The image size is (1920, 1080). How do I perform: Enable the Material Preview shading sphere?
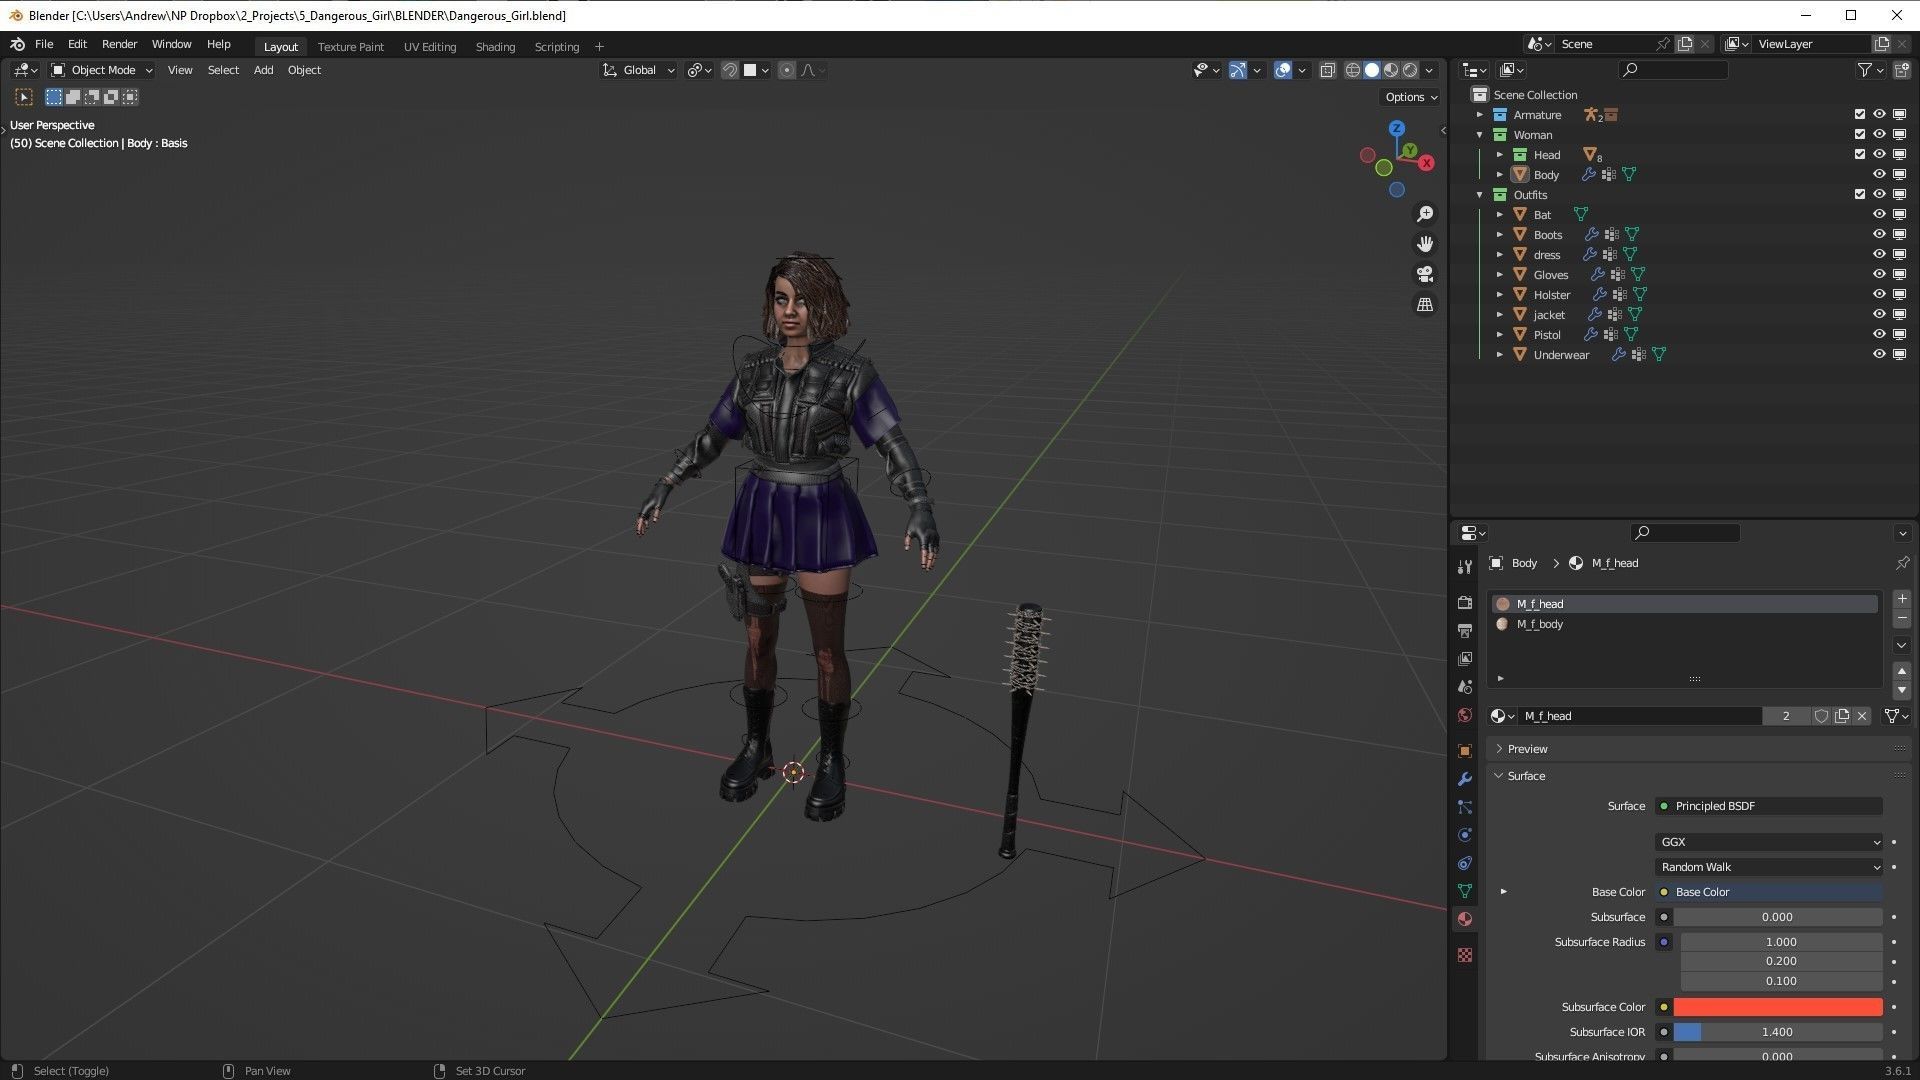(1390, 70)
